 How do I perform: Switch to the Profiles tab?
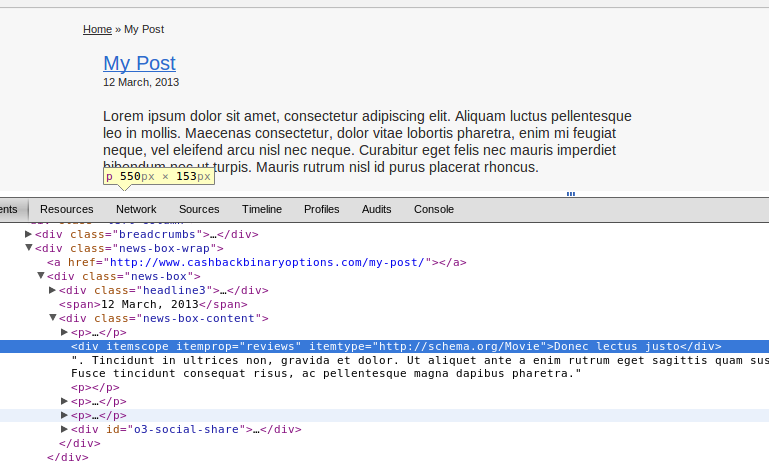(322, 209)
